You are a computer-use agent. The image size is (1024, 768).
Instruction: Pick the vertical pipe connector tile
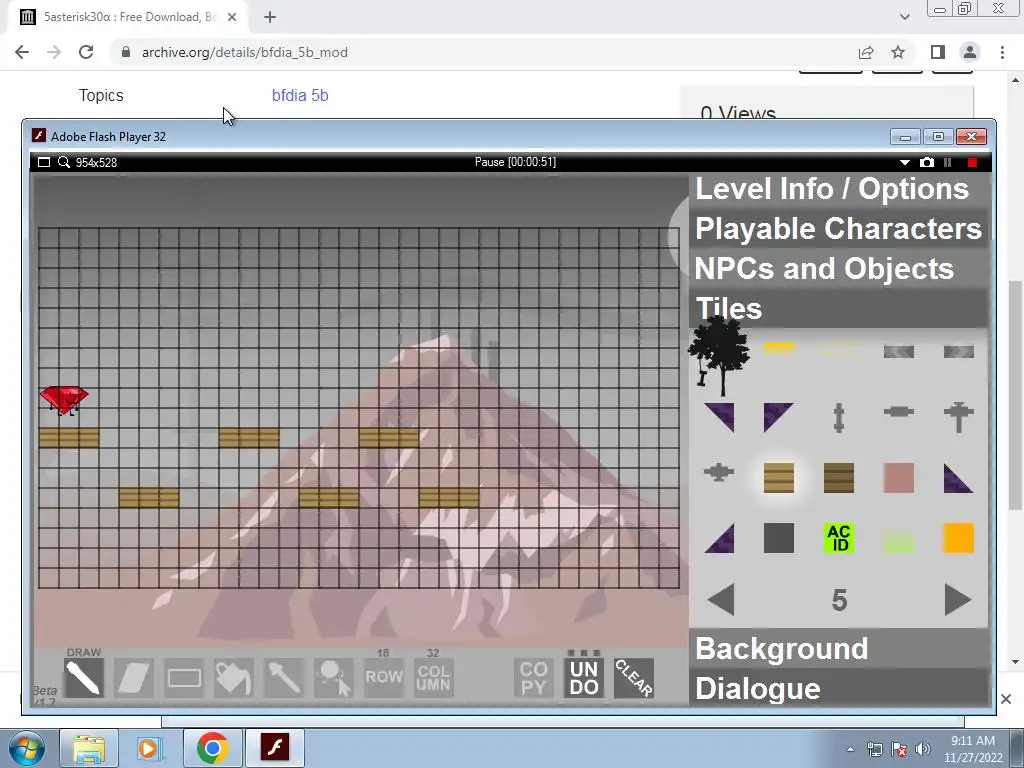tap(839, 418)
